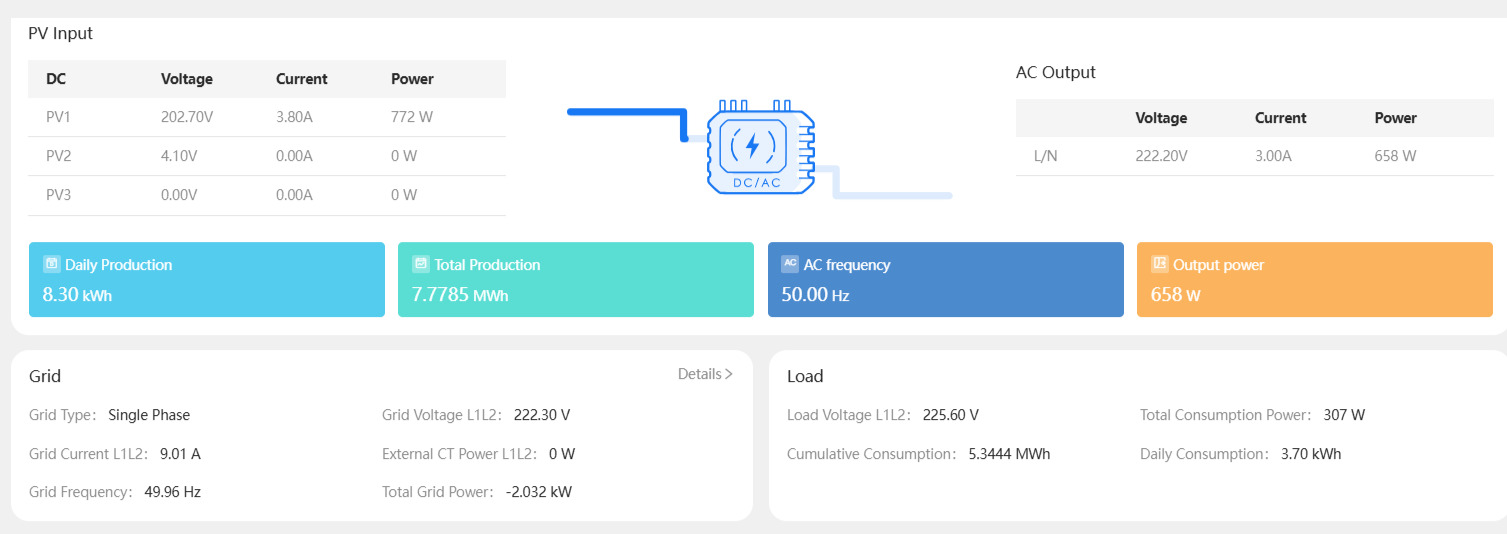The height and width of the screenshot is (534, 1507).
Task: Click the AC frequency badge icon
Action: pyautogui.click(x=790, y=264)
